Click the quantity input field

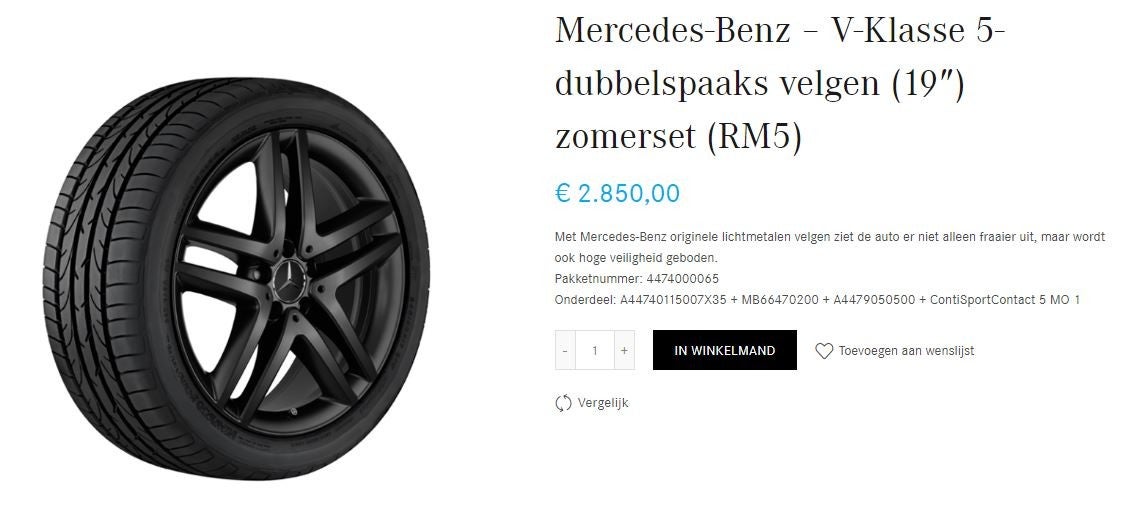click(x=595, y=350)
